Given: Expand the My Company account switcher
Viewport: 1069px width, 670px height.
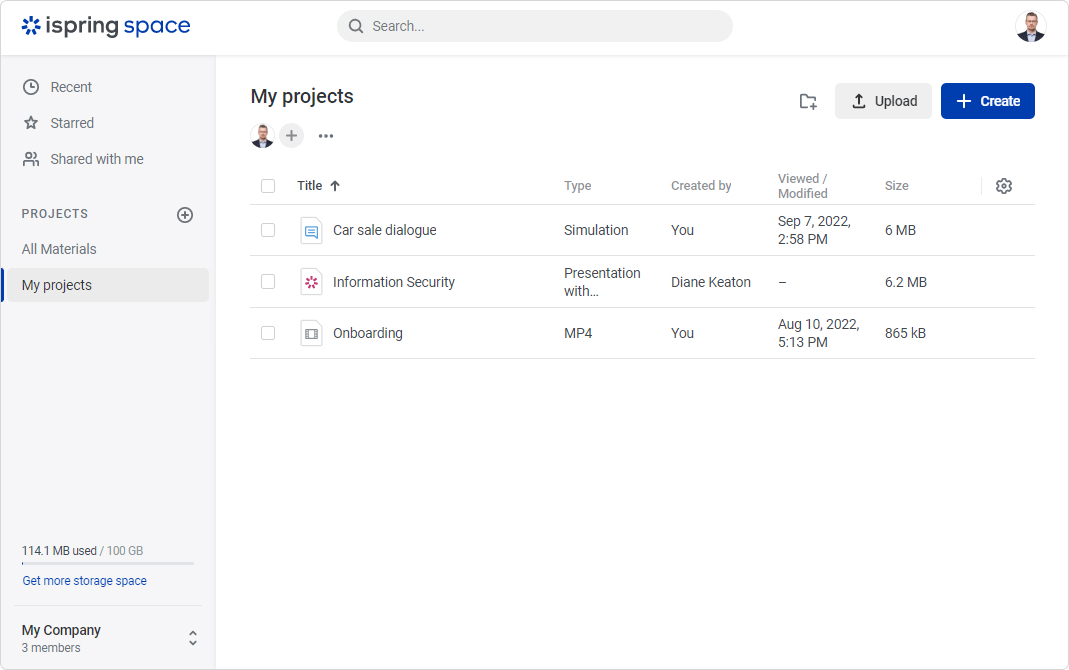Looking at the screenshot, I should (x=193, y=638).
